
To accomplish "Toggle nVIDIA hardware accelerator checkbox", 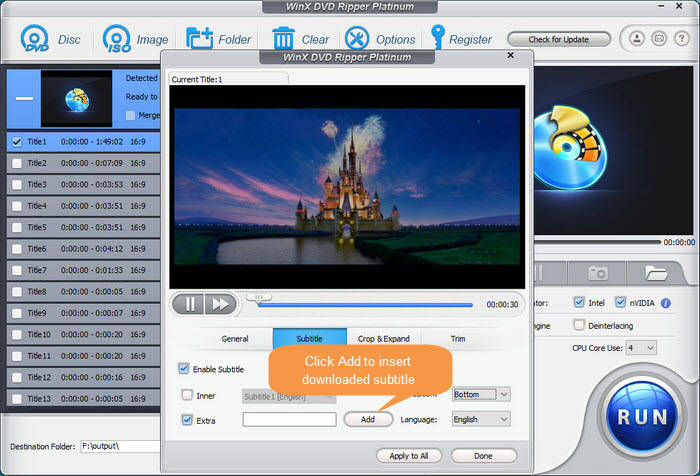I will coord(621,302).
